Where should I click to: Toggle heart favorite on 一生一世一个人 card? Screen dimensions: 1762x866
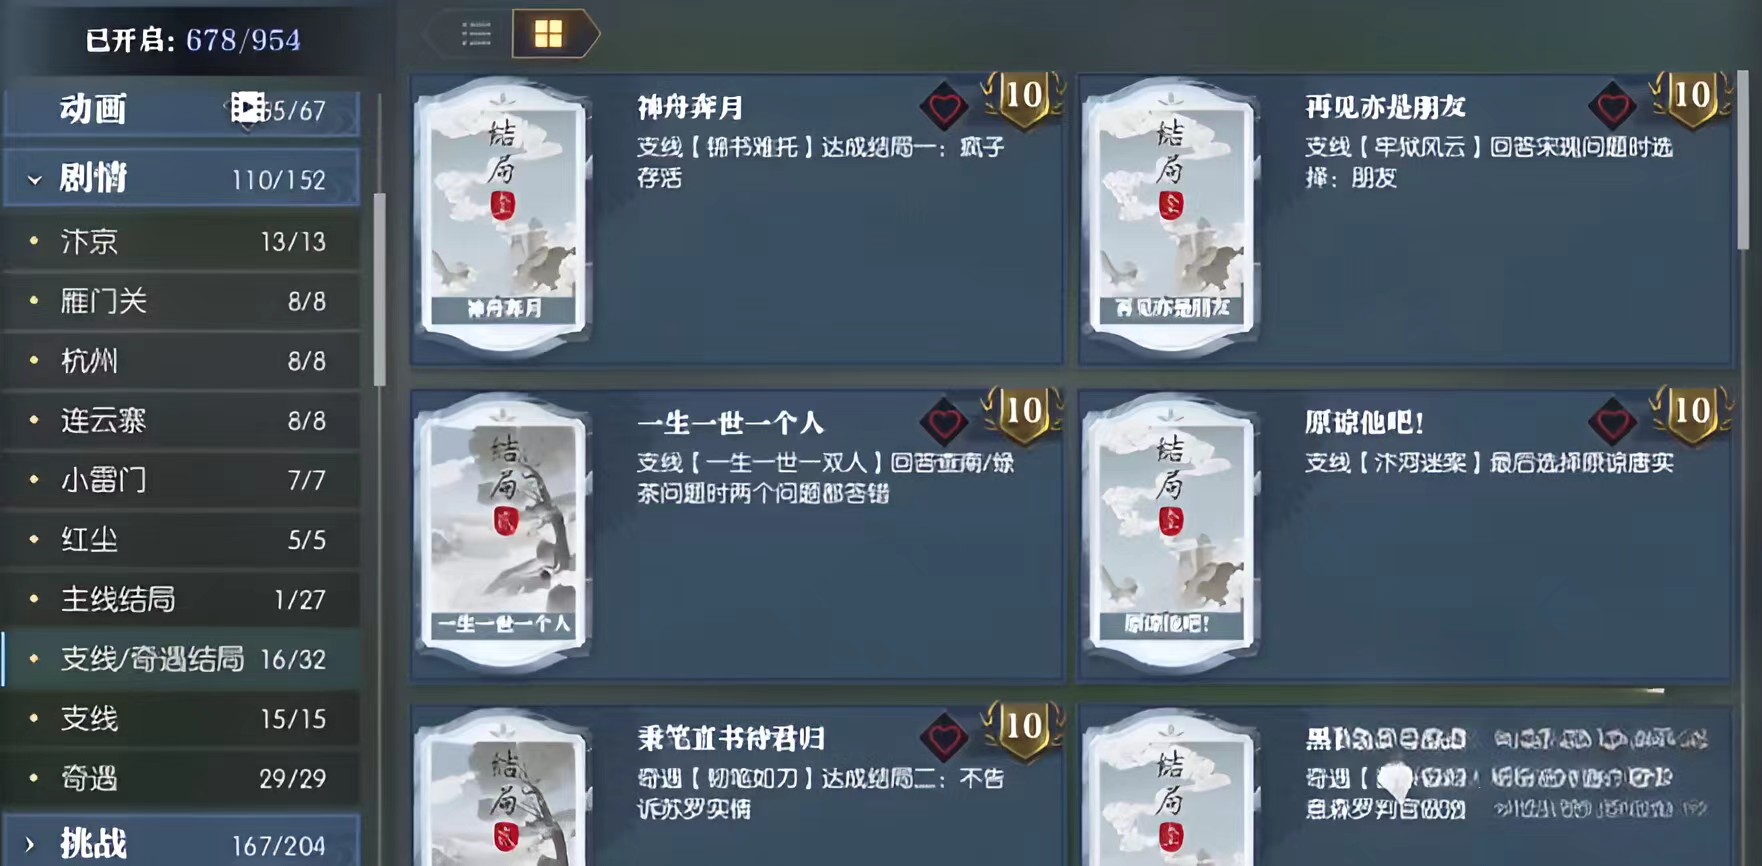[x=944, y=422]
